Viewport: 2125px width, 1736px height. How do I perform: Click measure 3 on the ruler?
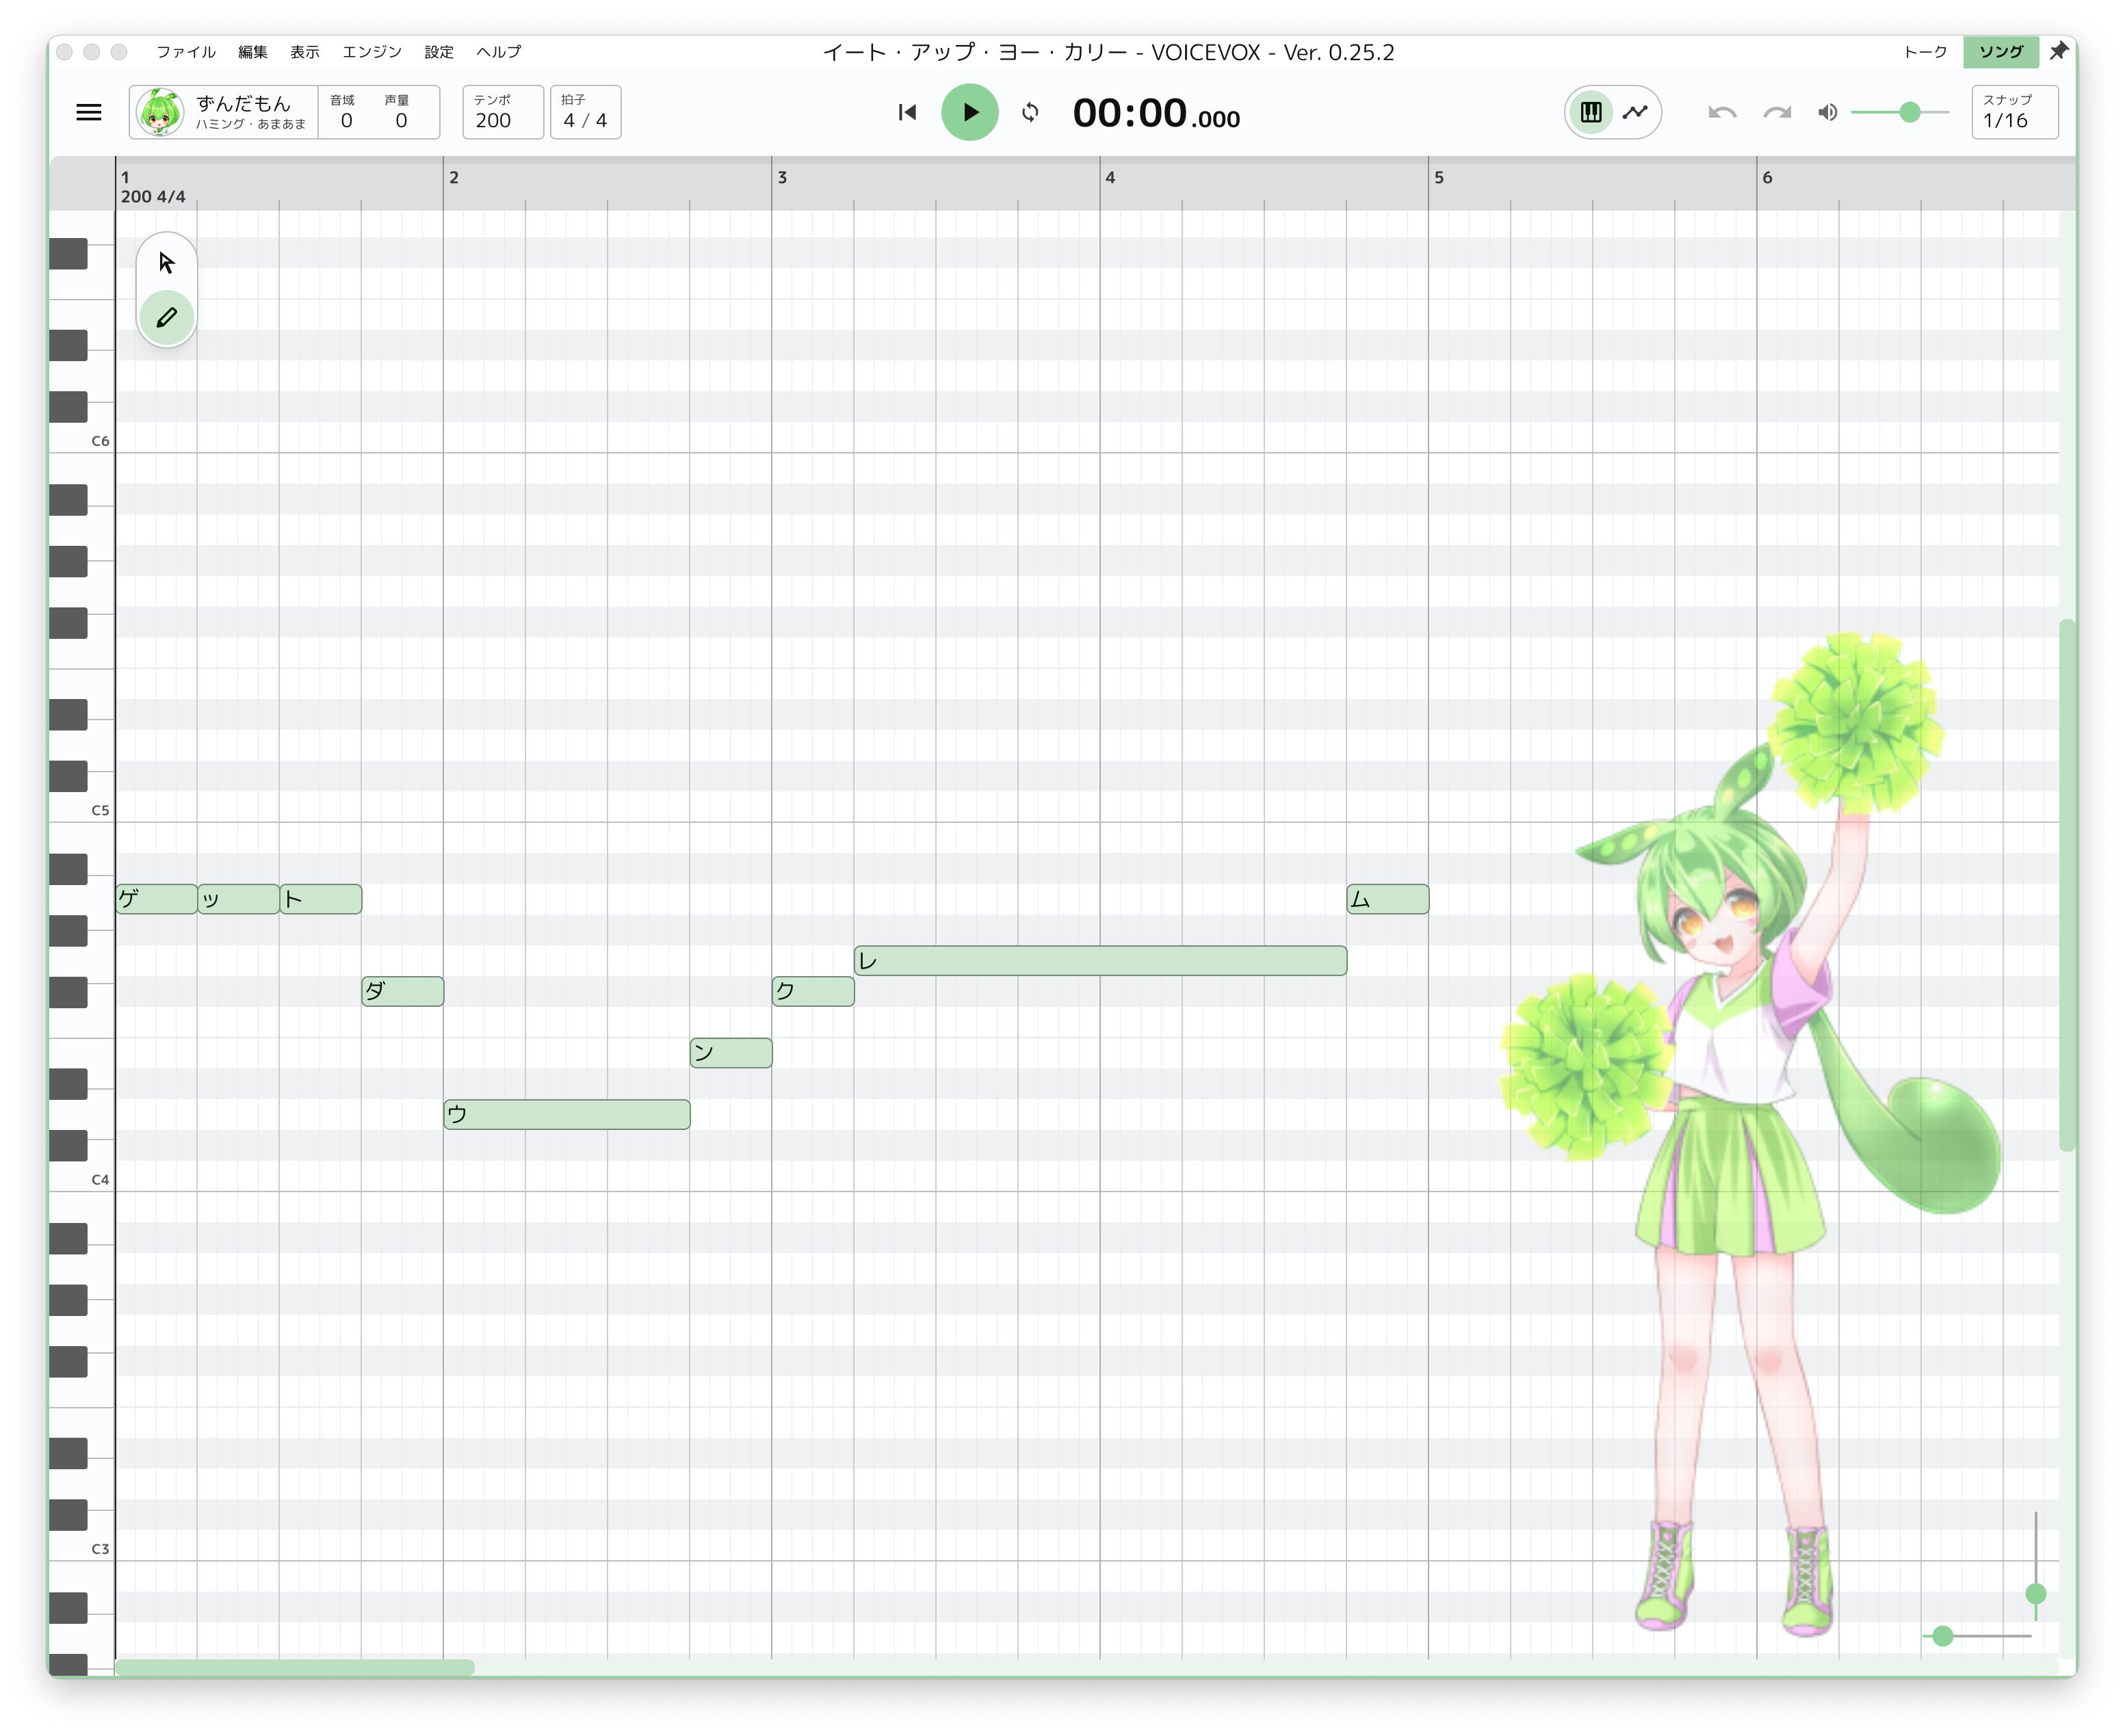782,178
